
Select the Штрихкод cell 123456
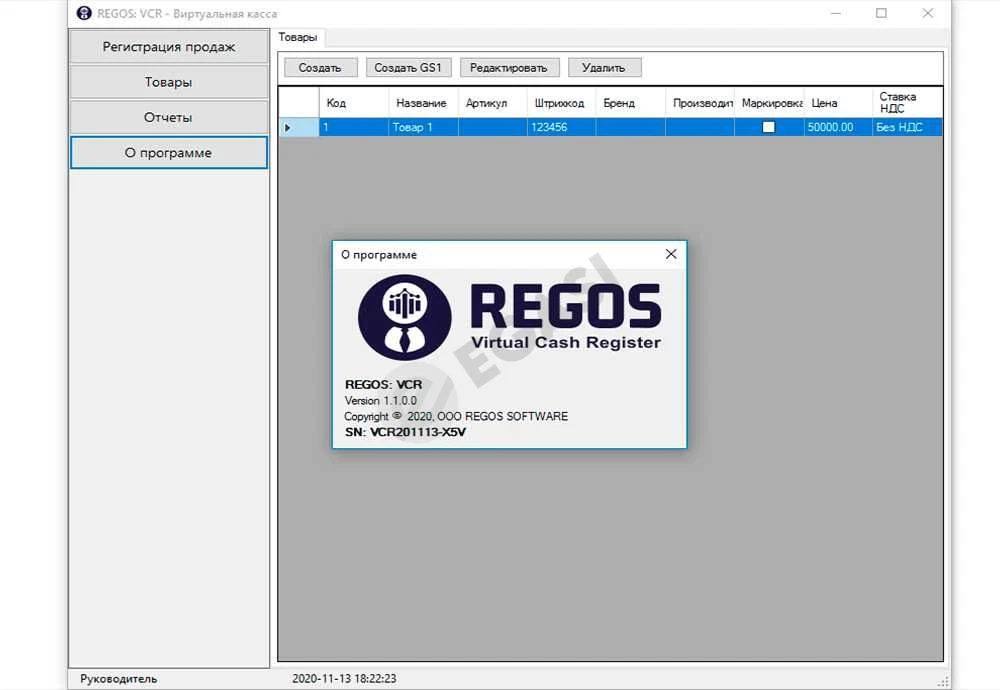pyautogui.click(x=561, y=127)
